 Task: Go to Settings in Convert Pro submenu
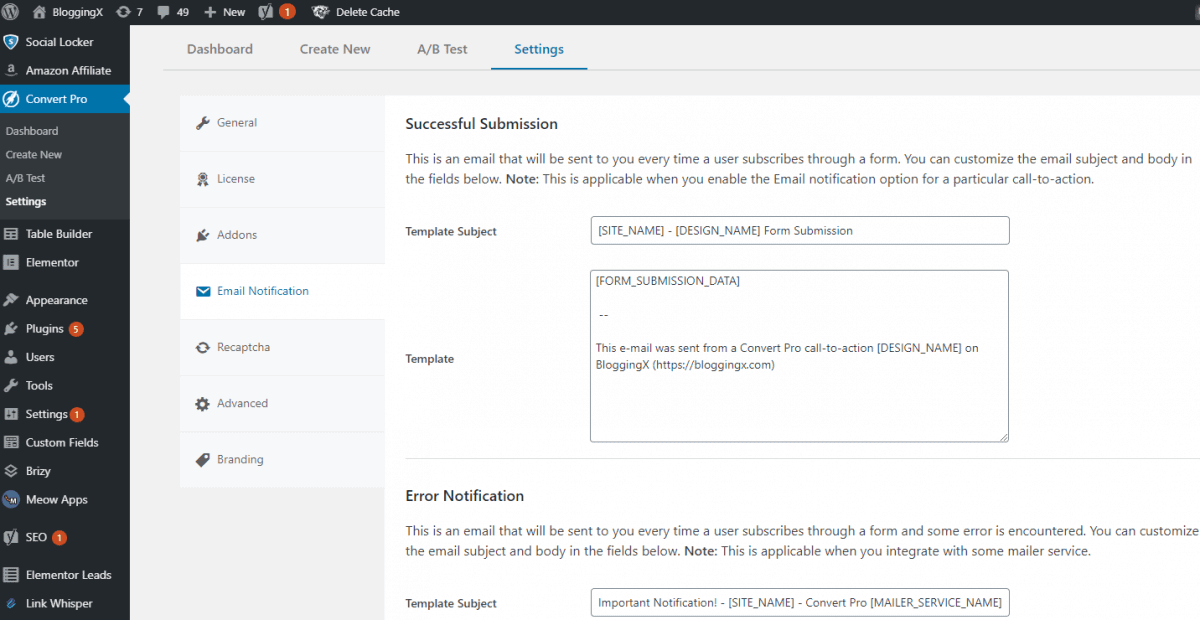point(26,202)
